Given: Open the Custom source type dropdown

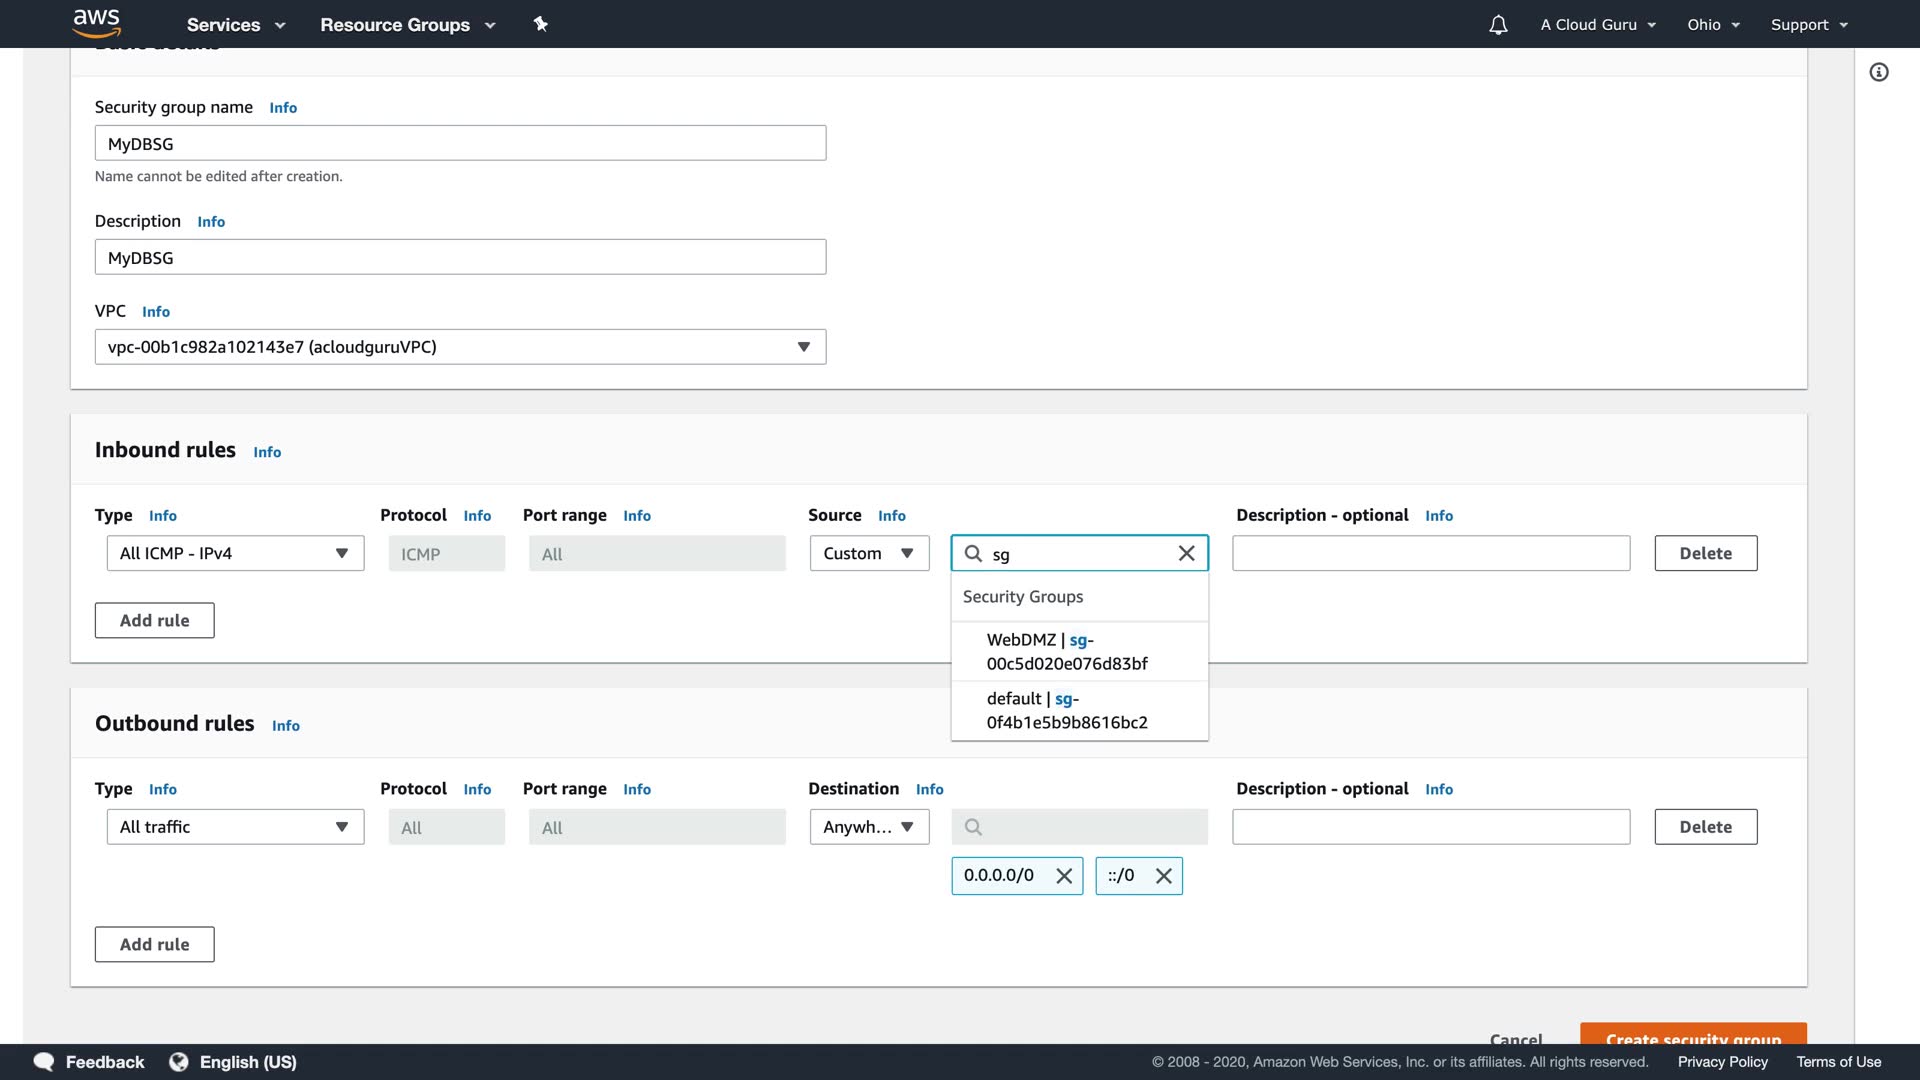Looking at the screenshot, I should click(x=868, y=553).
